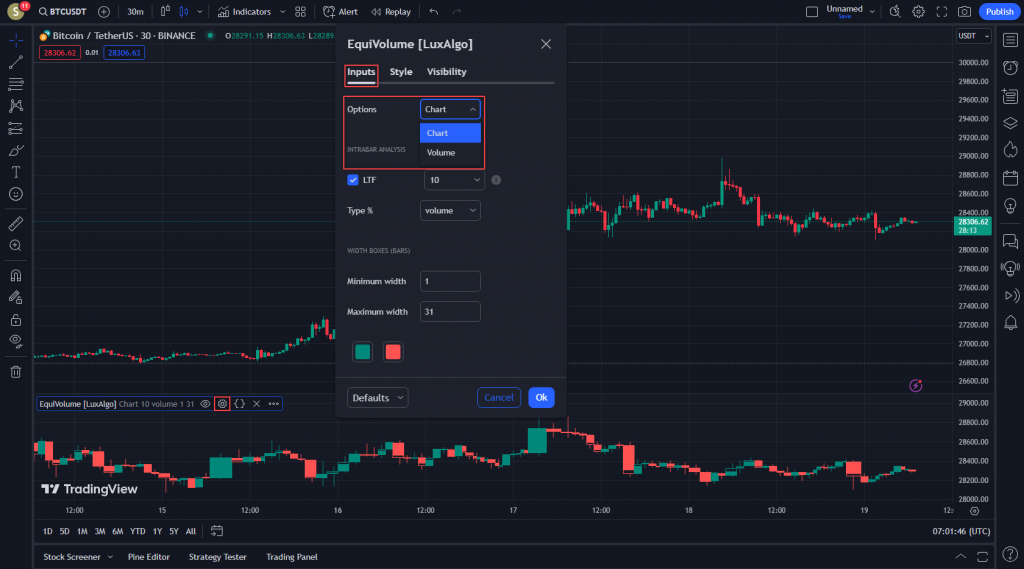Remove EquiVolume indicator with X icon
The height and width of the screenshot is (569, 1024).
click(257, 404)
